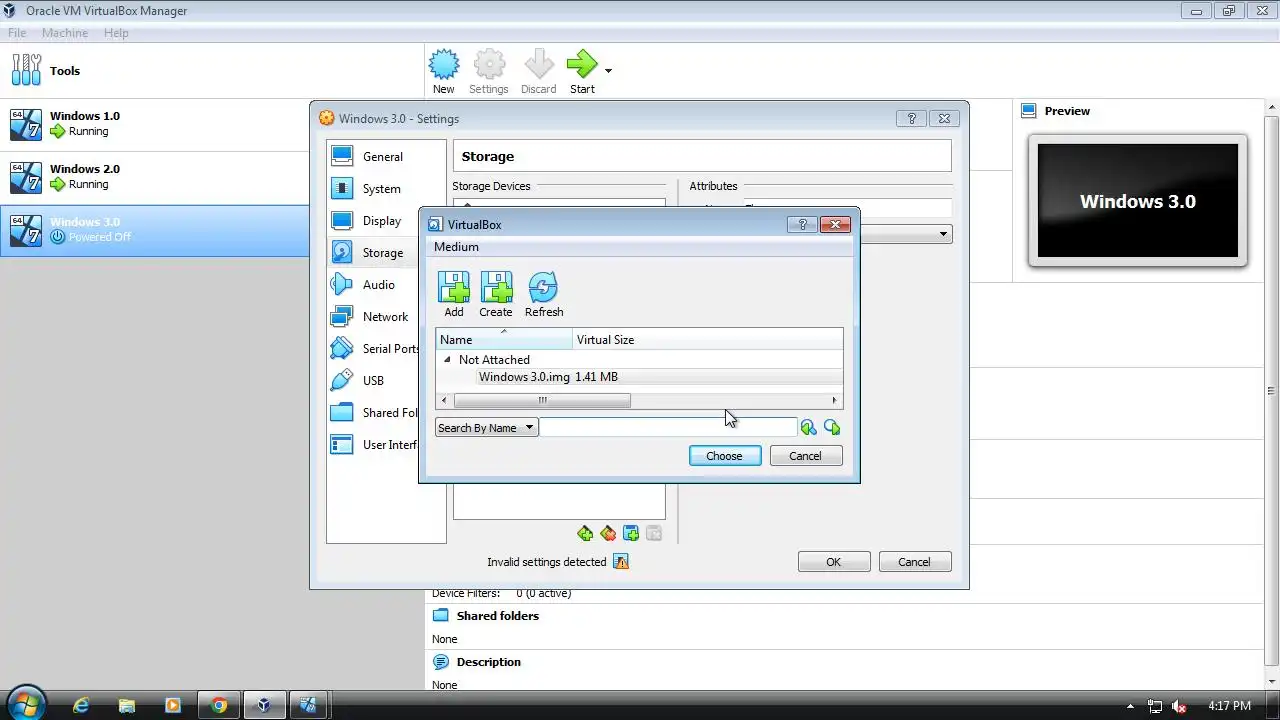Show hidden tray icons arrow
The width and height of the screenshot is (1280, 720).
pyautogui.click(x=1131, y=706)
